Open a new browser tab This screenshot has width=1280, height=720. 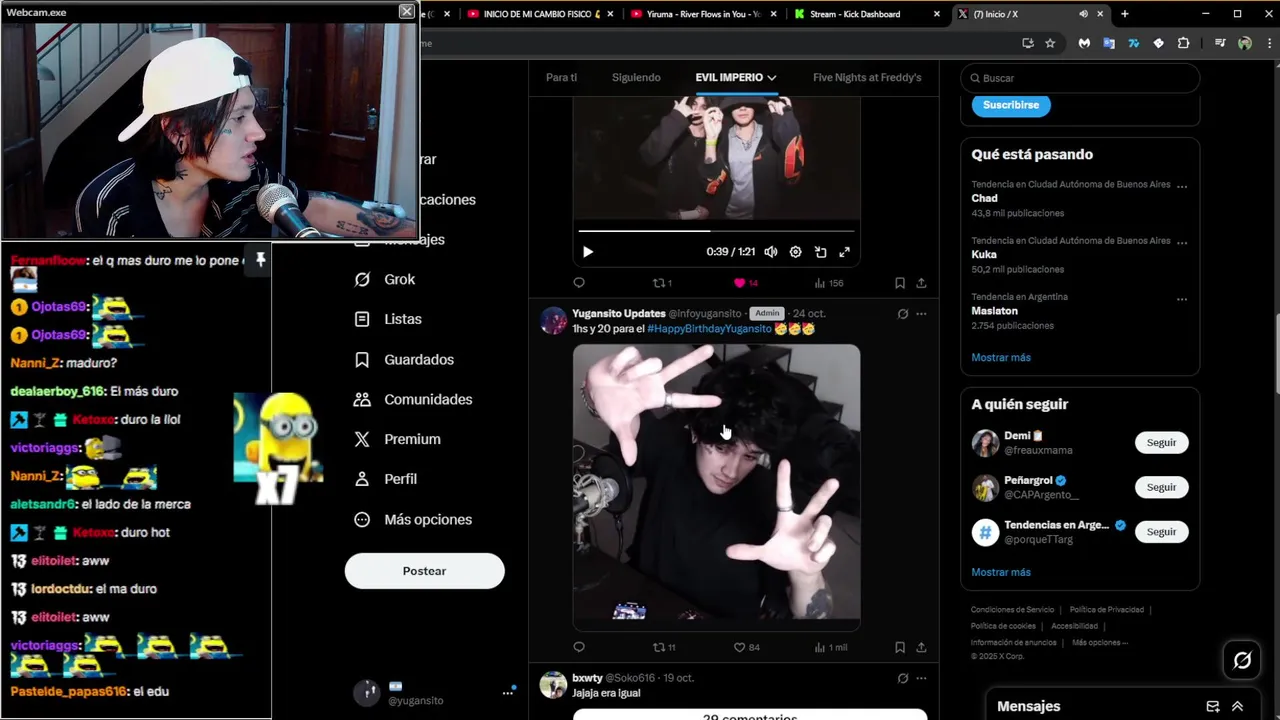(x=1124, y=14)
